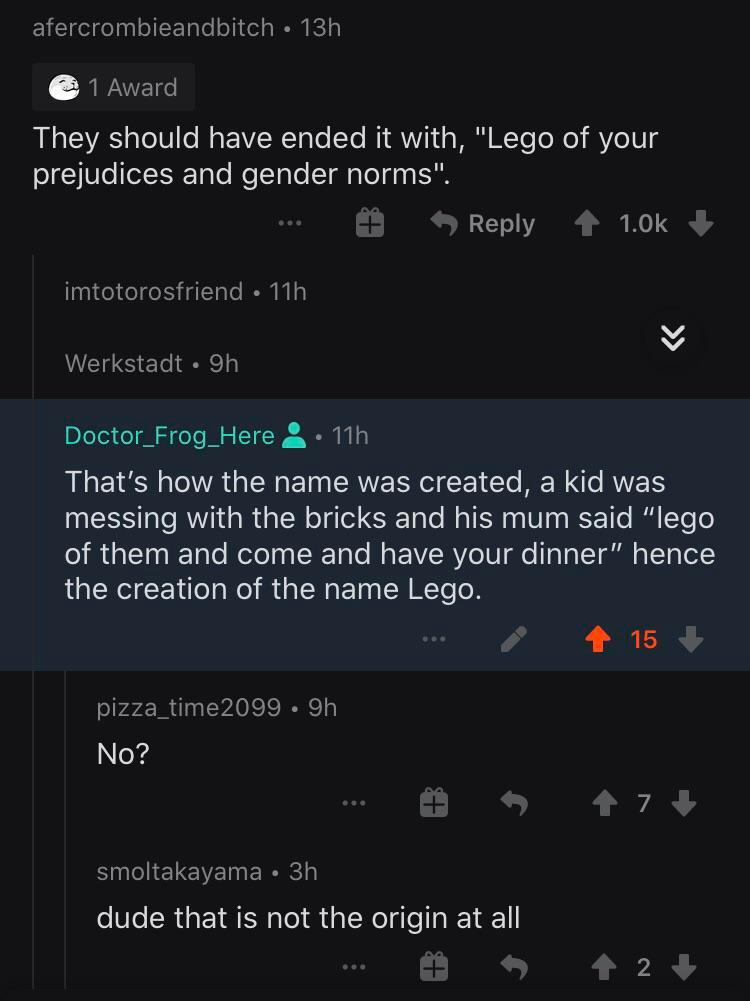Open more options on Doctor_Frog_Here's comment
750x1001 pixels.
coord(432,639)
